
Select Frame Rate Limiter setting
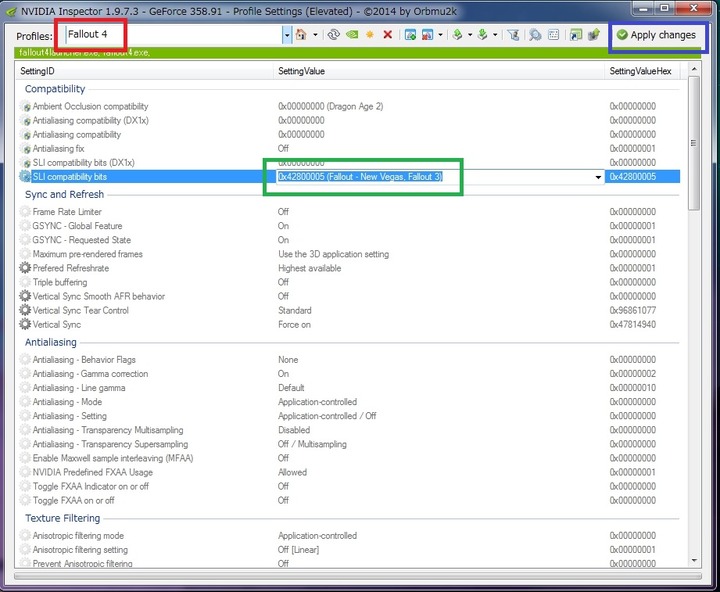tap(67, 212)
